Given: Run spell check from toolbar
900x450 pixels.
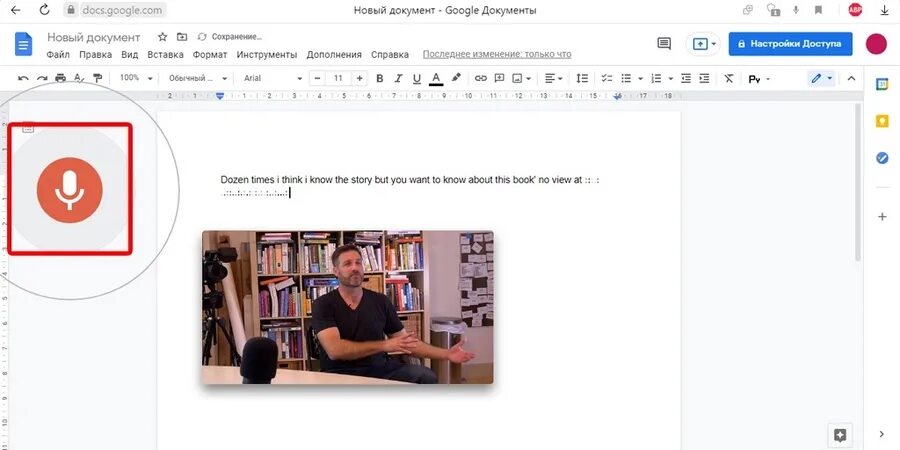Looking at the screenshot, I should point(79,79).
